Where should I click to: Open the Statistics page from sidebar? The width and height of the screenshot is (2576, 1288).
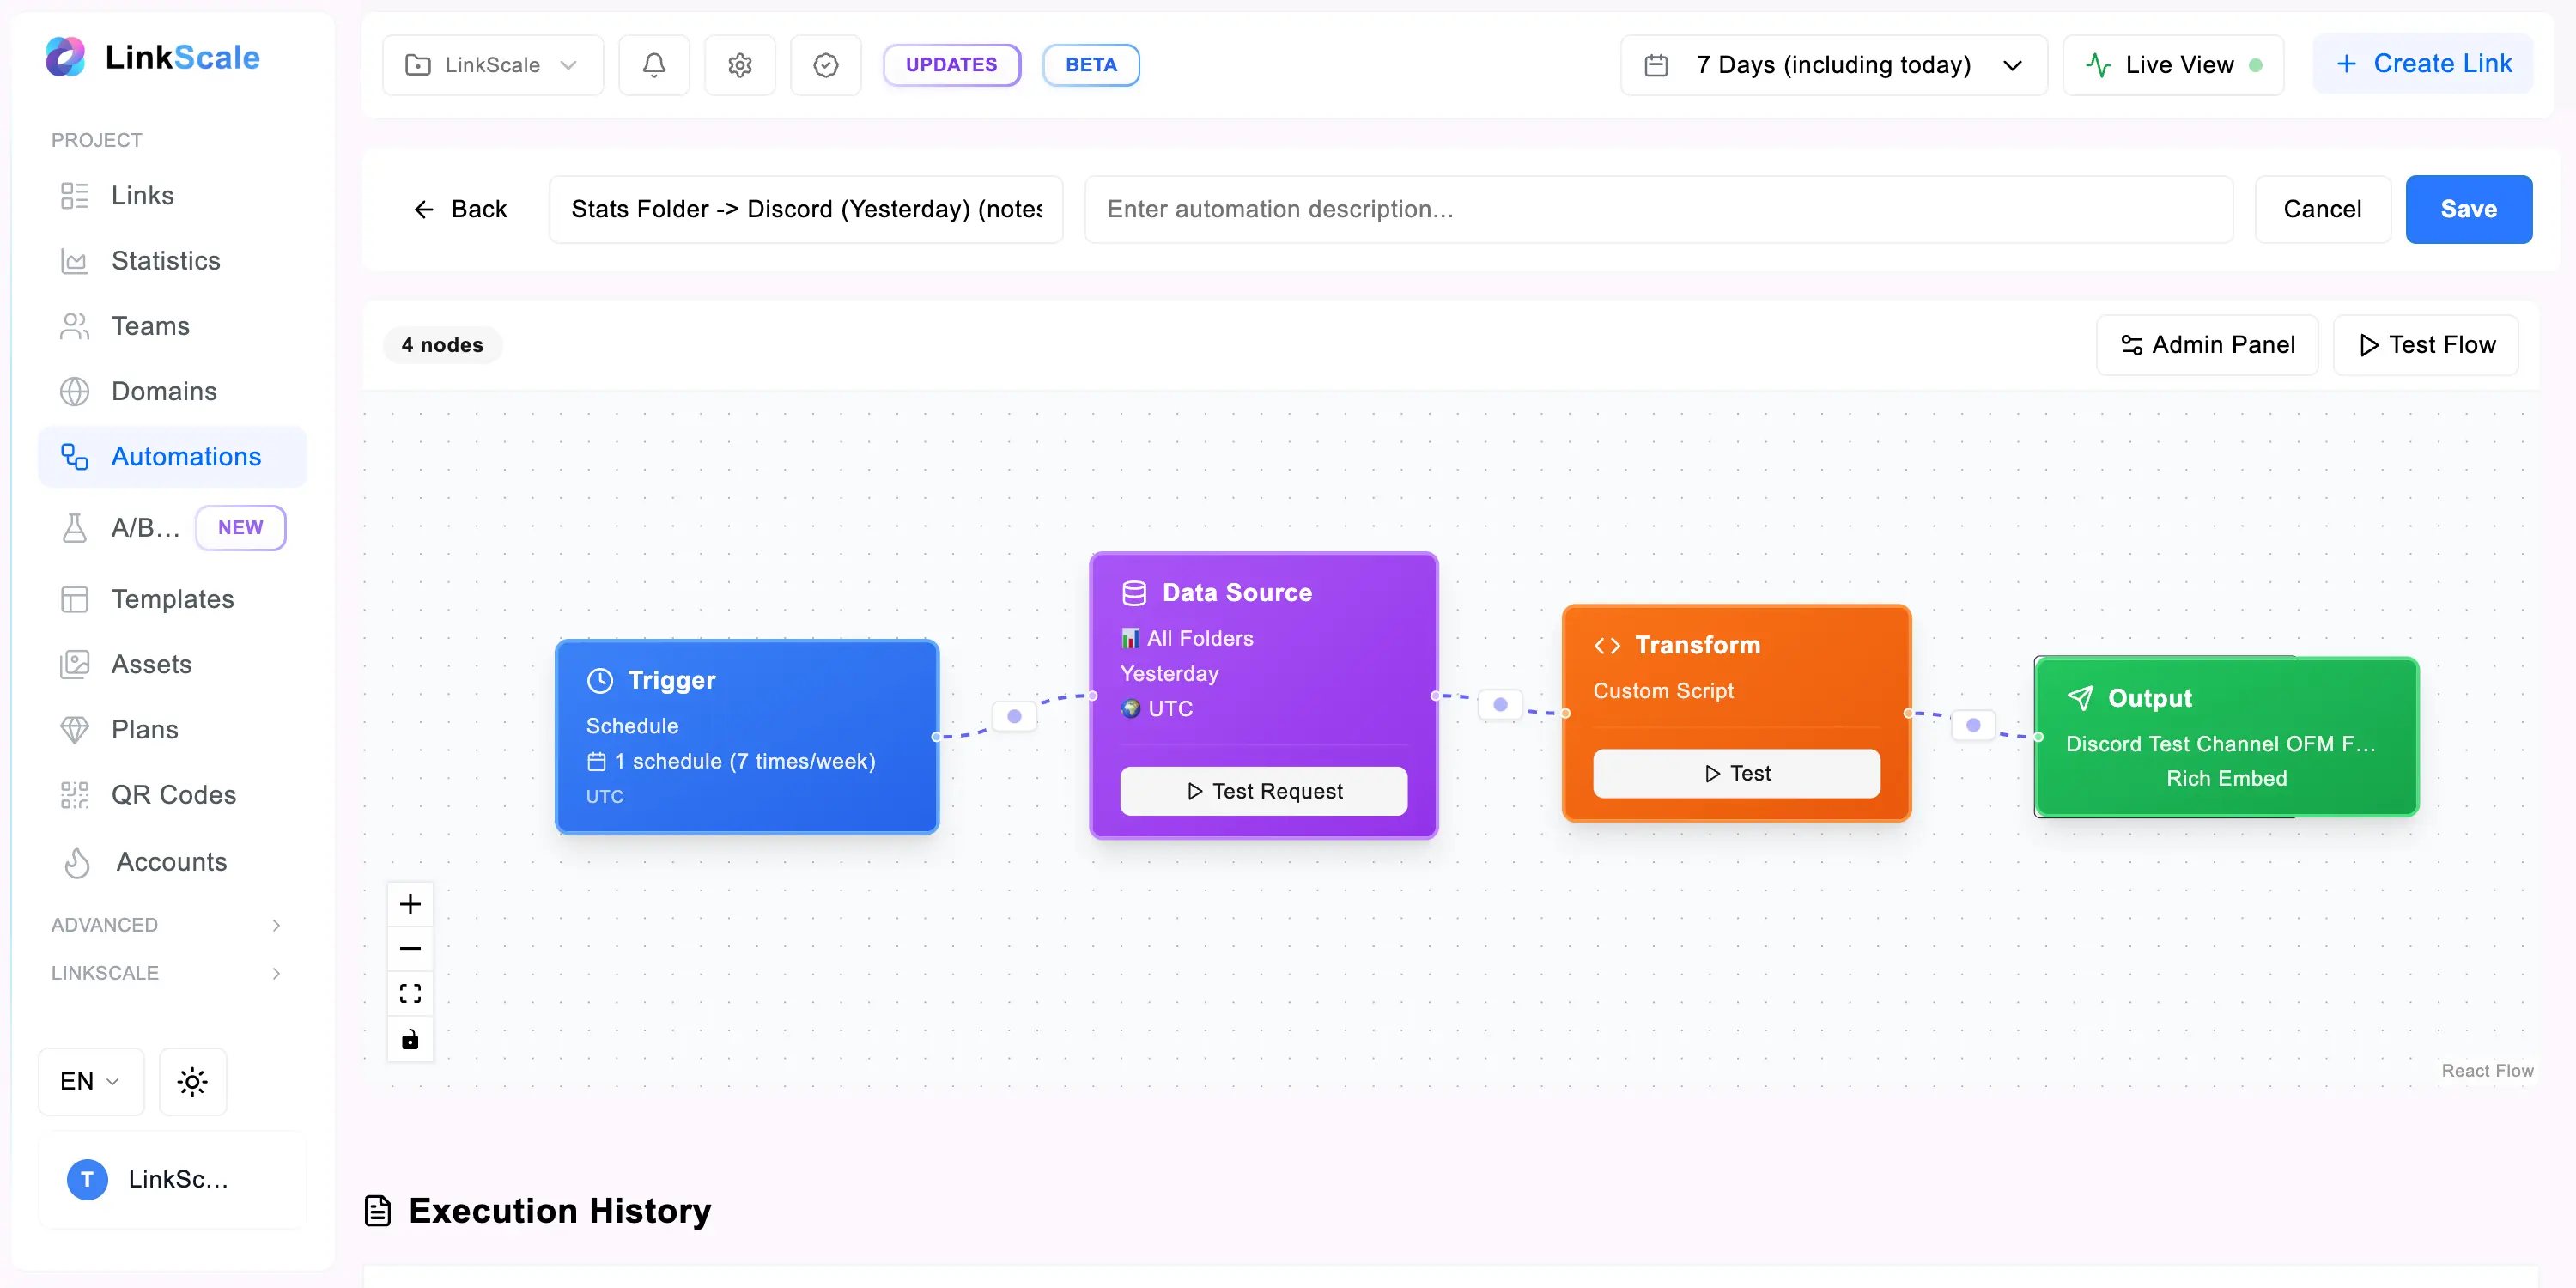[165, 260]
